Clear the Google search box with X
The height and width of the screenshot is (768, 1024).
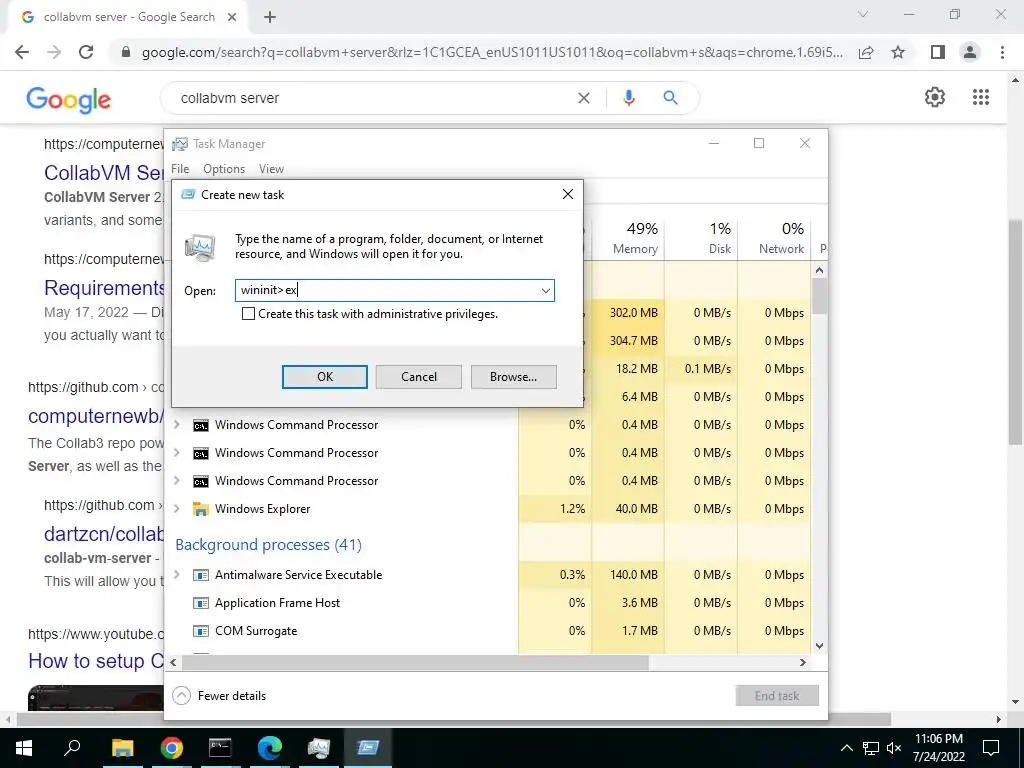click(584, 98)
